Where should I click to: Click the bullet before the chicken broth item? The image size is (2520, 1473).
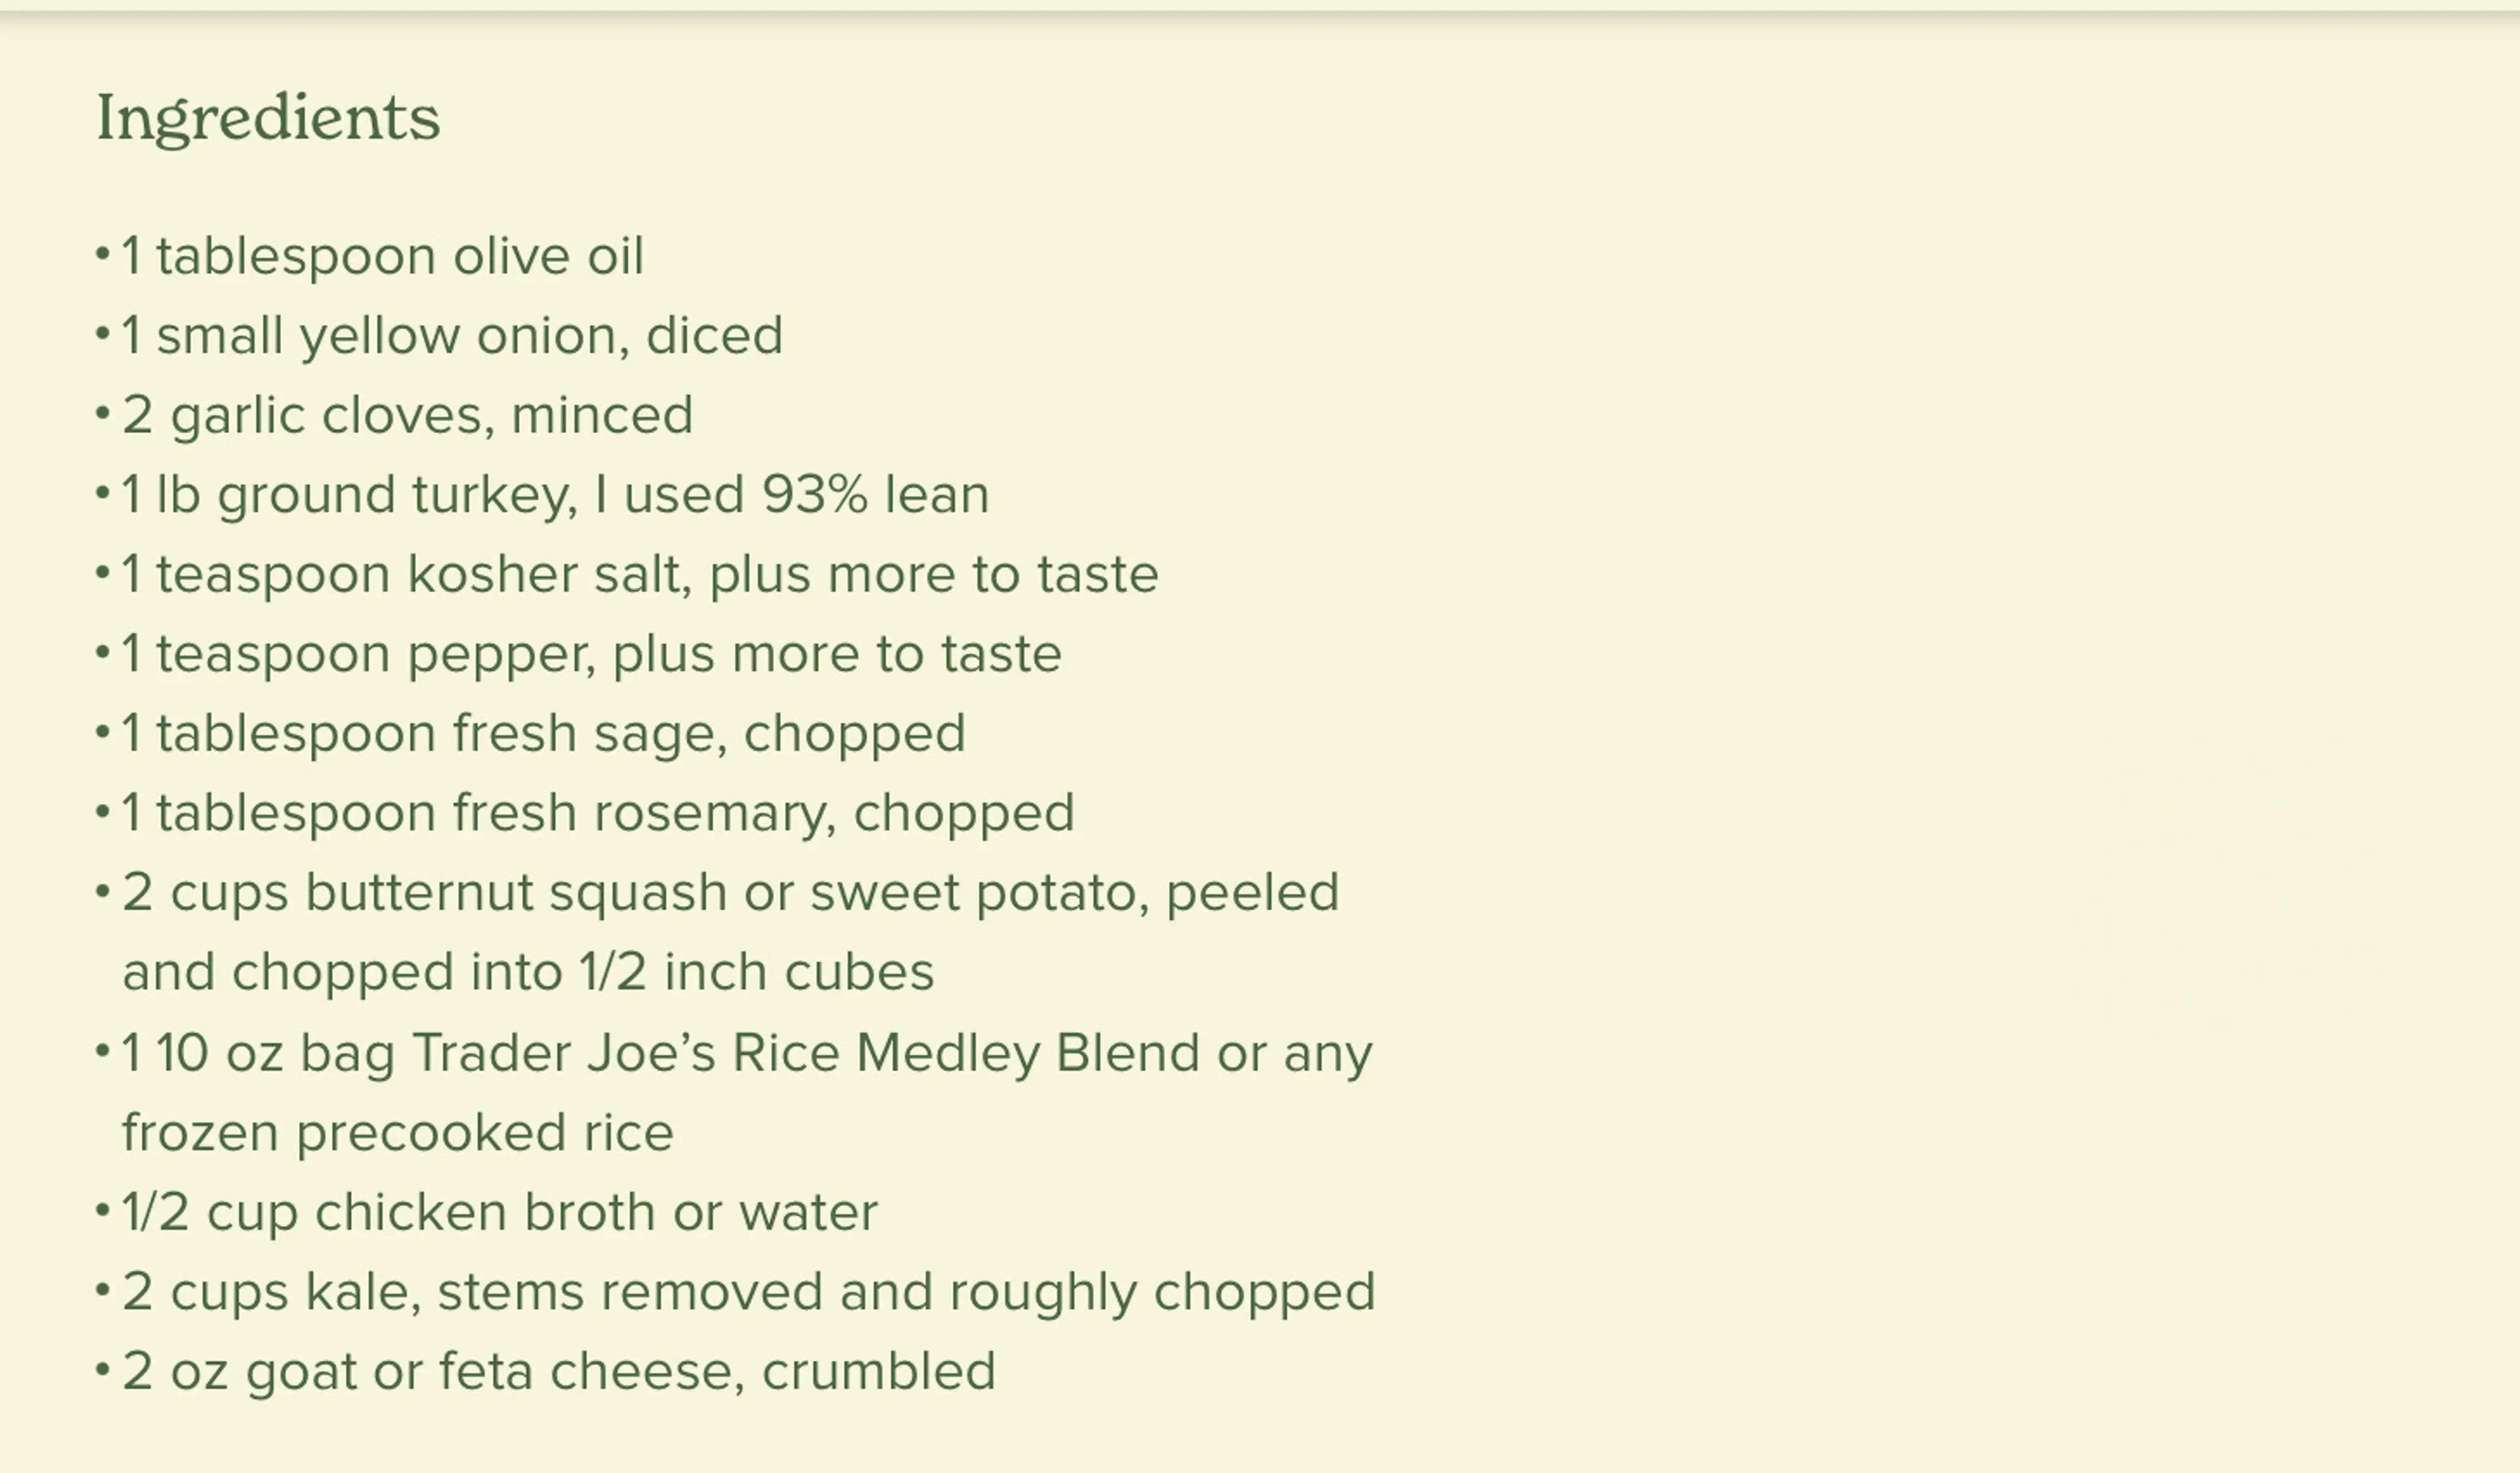[102, 1210]
